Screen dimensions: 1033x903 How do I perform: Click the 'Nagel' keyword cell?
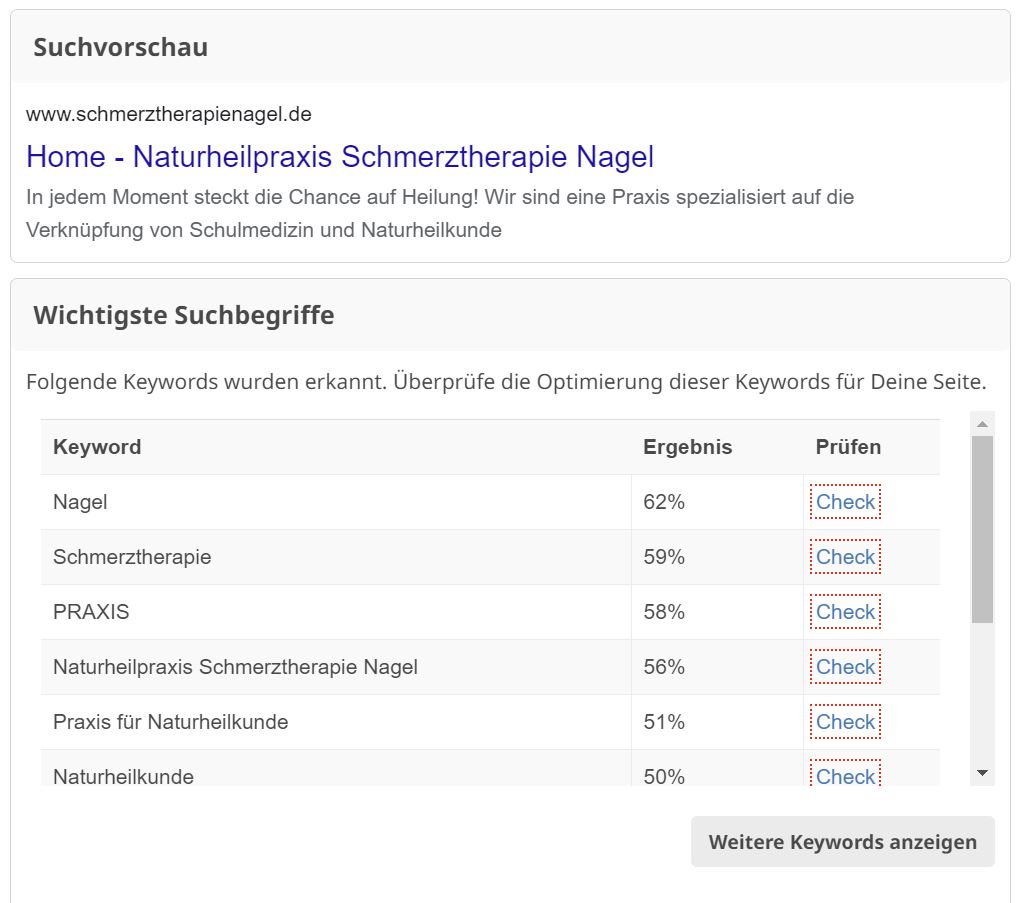pos(336,502)
